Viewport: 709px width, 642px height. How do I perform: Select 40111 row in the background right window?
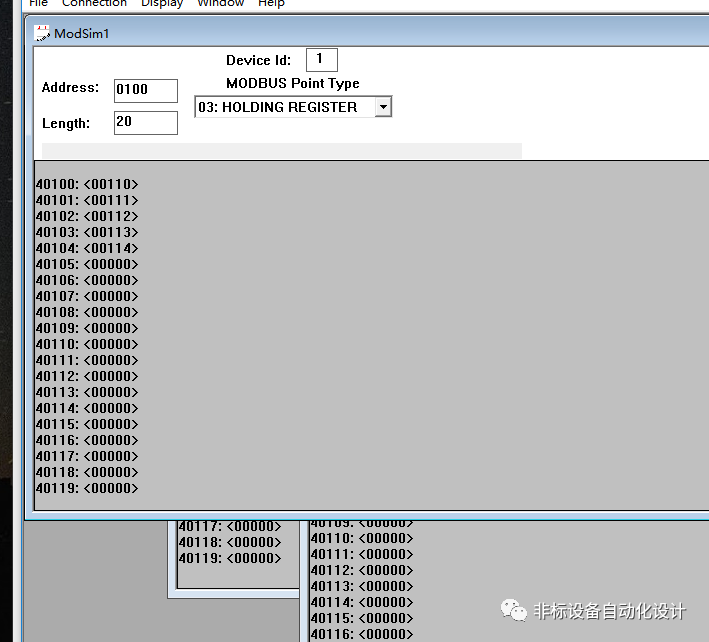(362, 554)
